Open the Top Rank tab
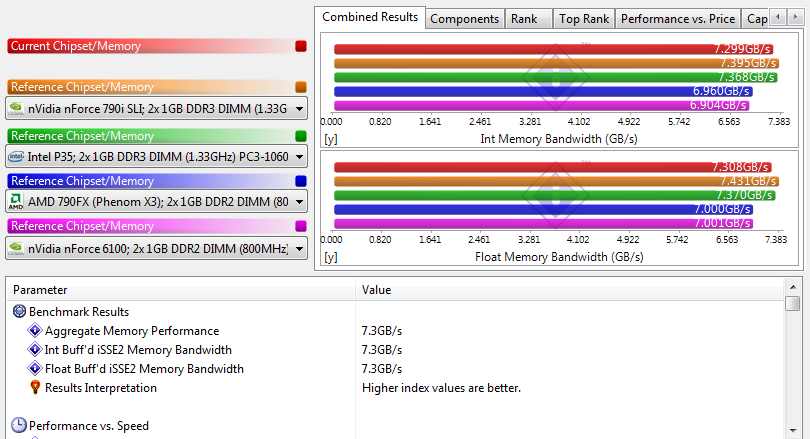This screenshot has height=439, width=810. [584, 19]
